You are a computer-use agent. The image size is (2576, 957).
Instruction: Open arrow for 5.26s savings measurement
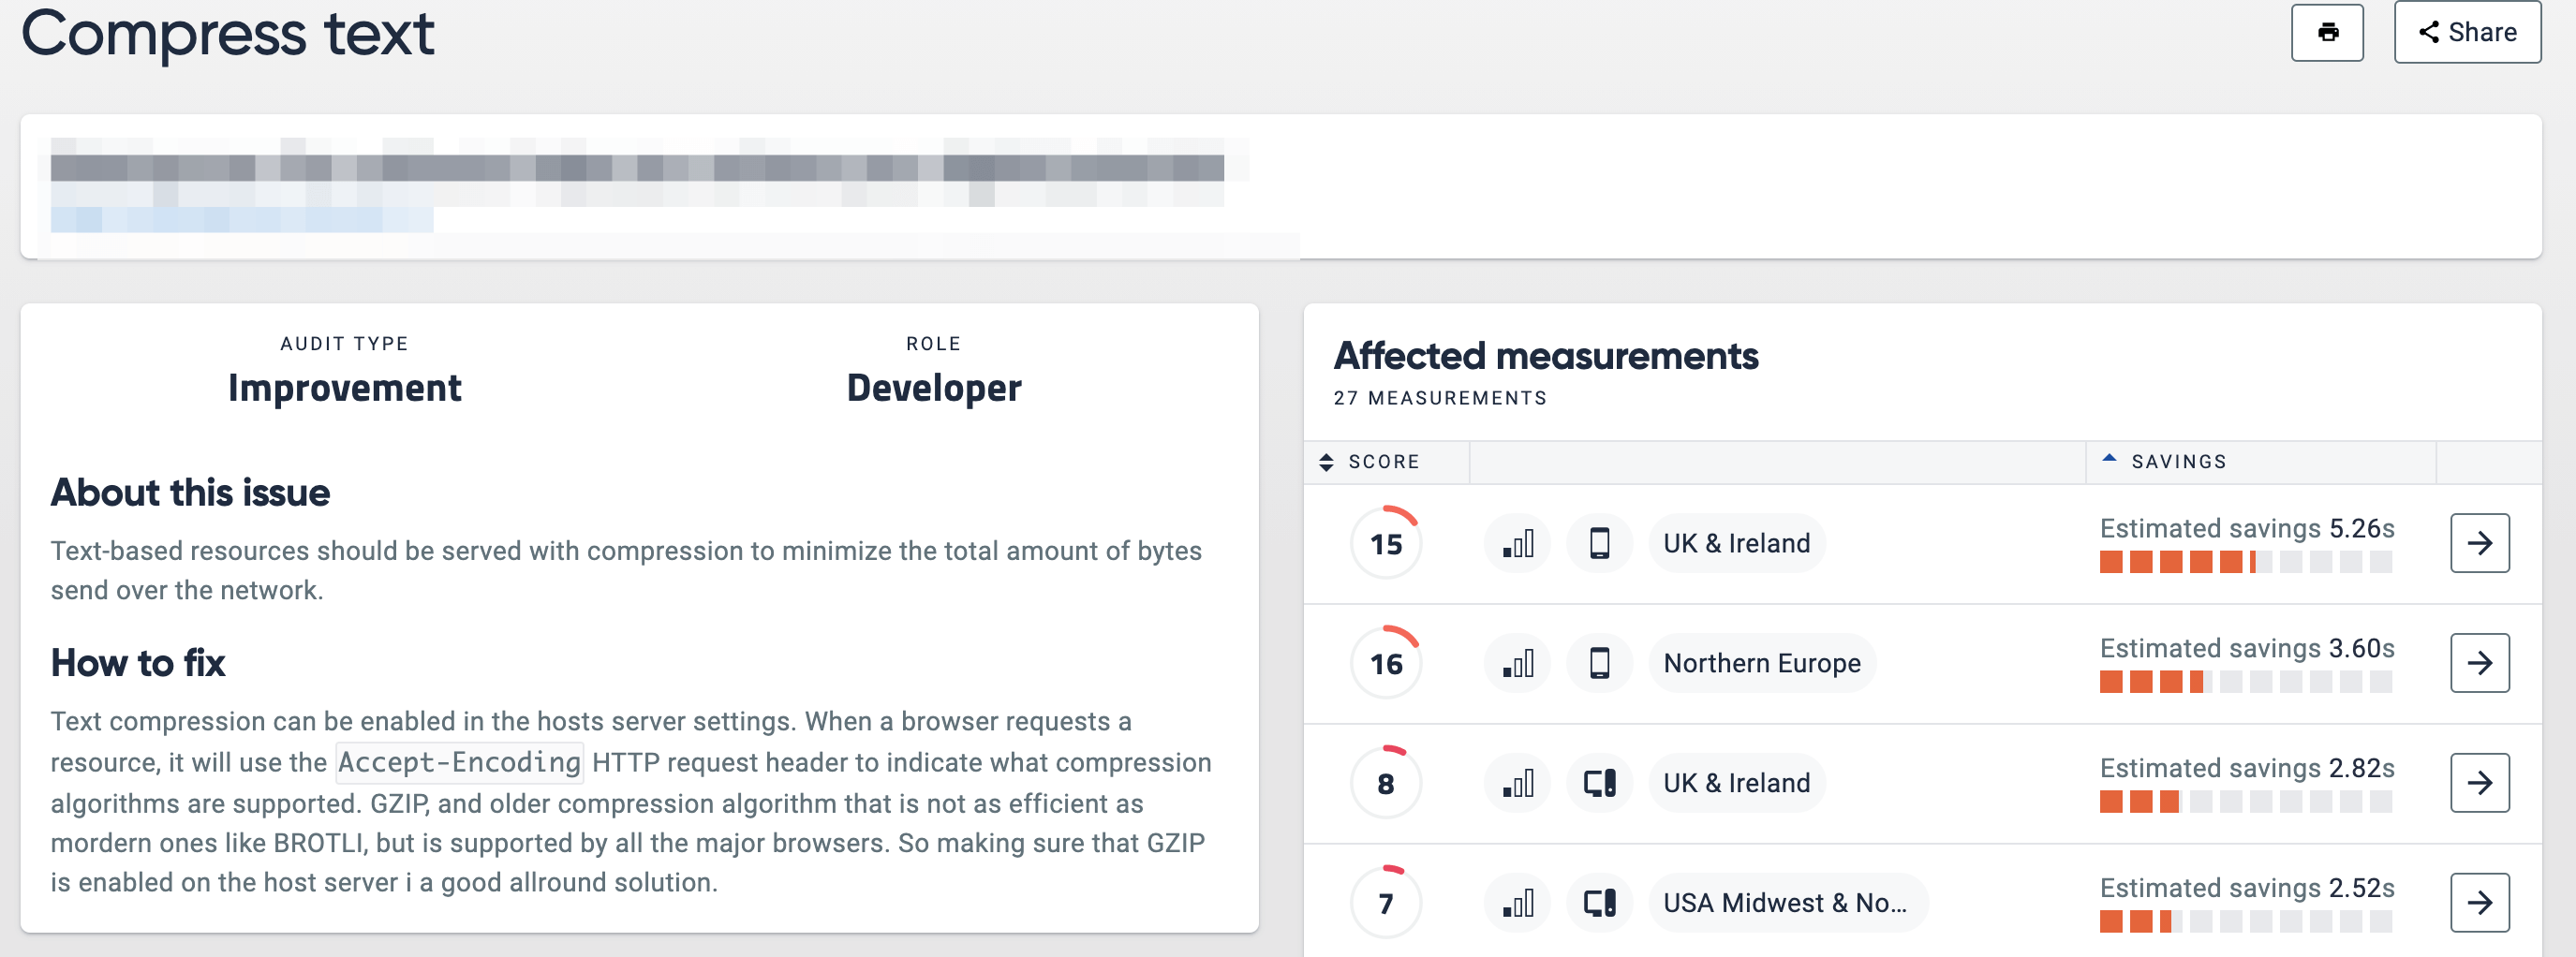(2479, 543)
